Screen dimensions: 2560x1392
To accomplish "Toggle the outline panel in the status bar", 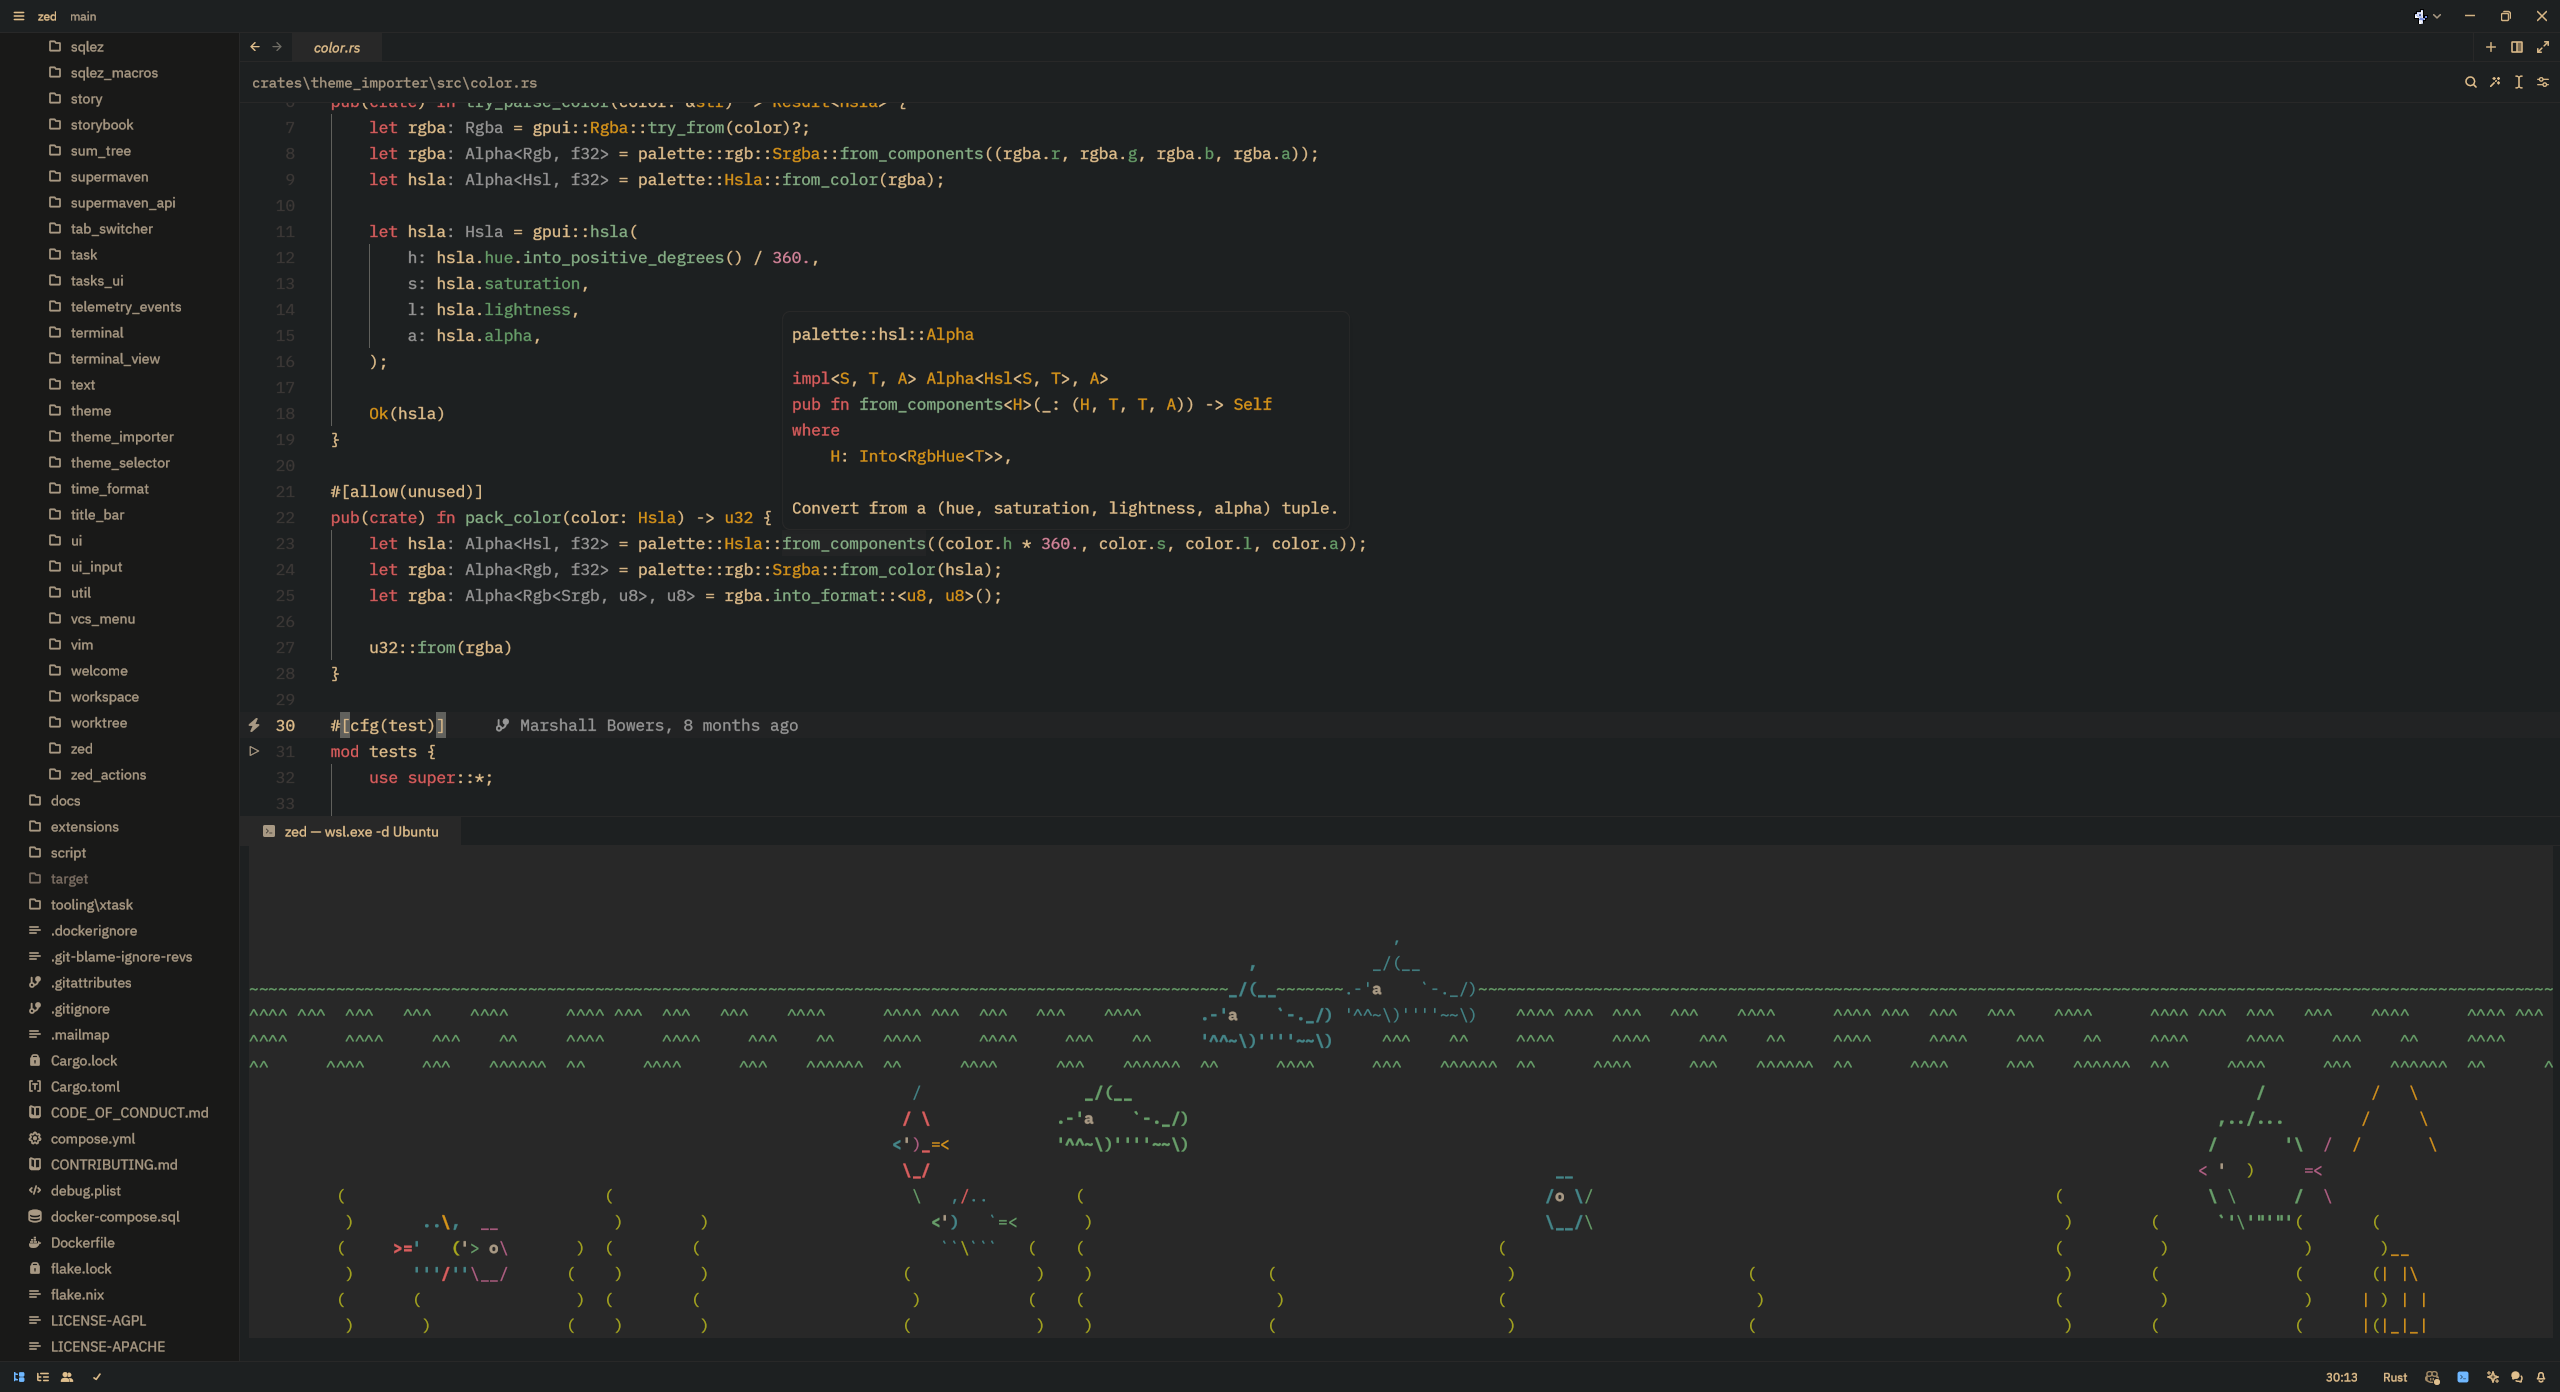I will pos(43,1377).
